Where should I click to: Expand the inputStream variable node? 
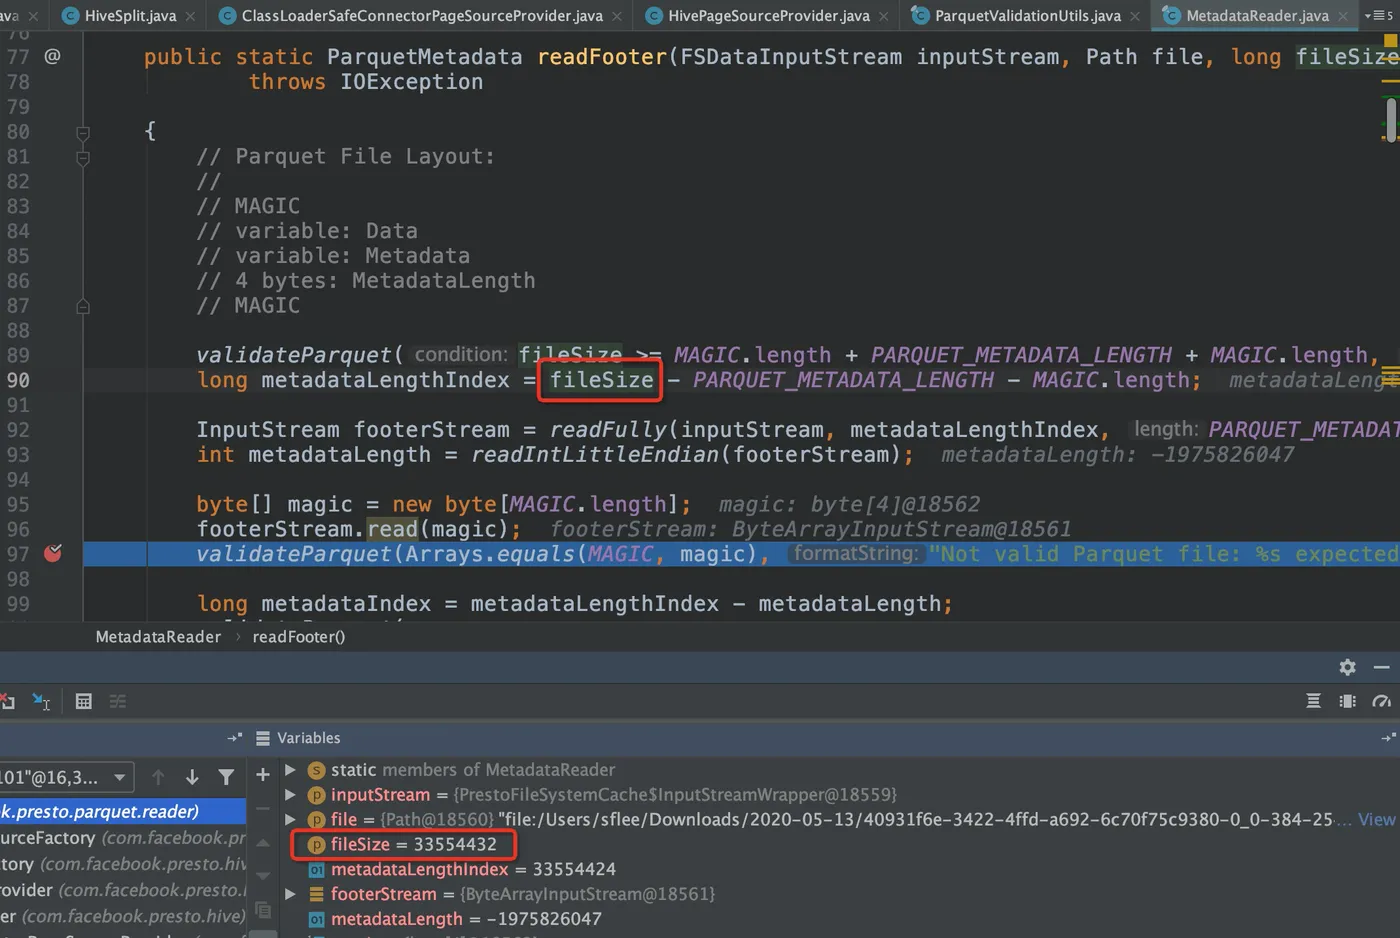click(x=290, y=794)
